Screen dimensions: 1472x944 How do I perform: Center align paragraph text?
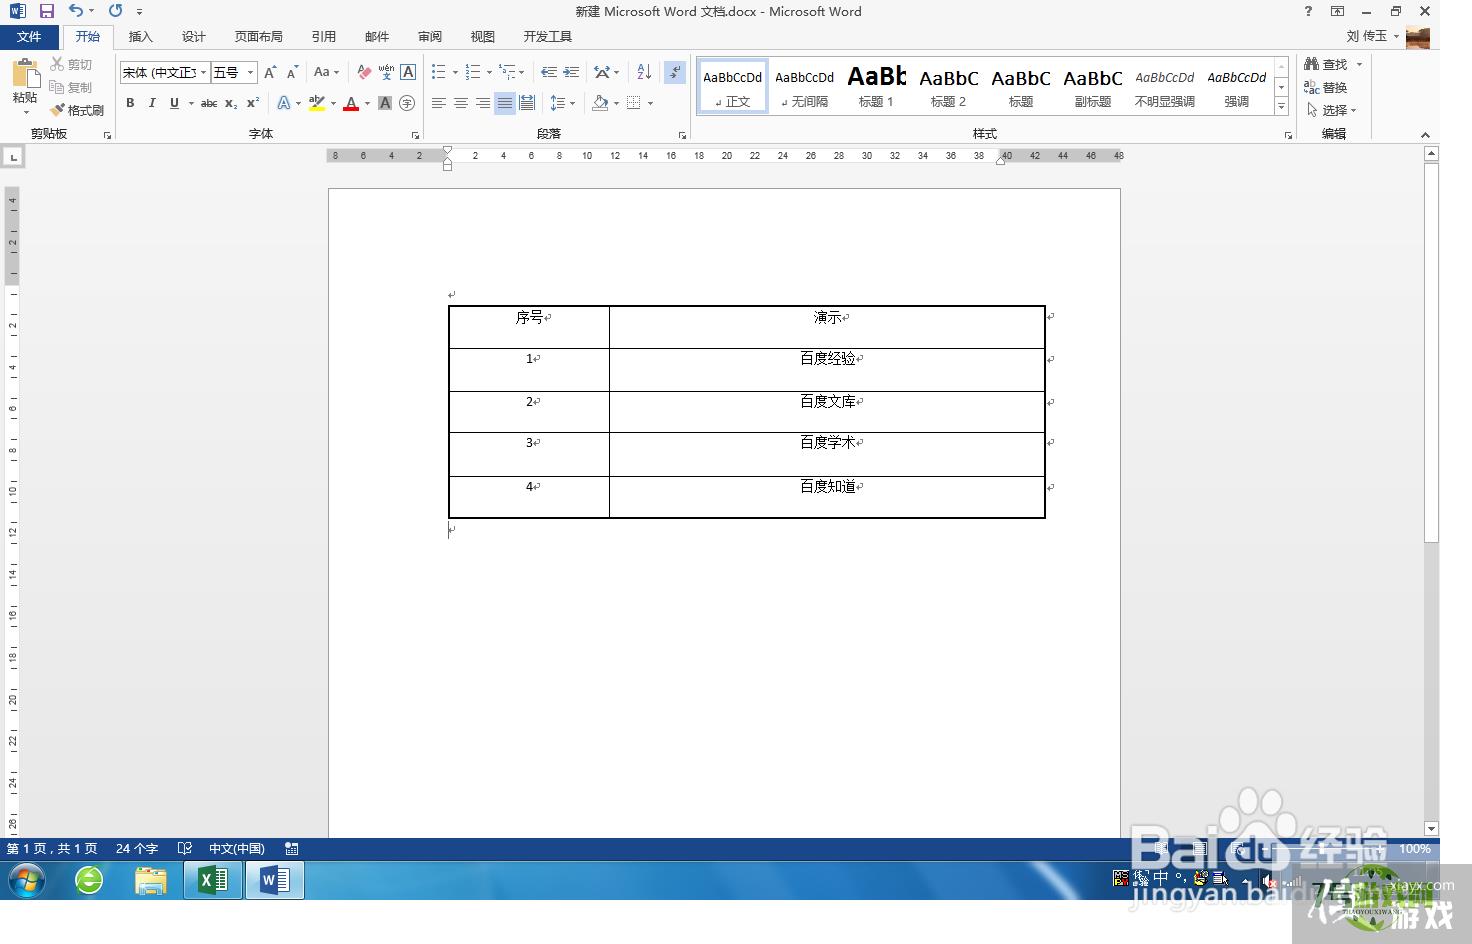tap(461, 103)
